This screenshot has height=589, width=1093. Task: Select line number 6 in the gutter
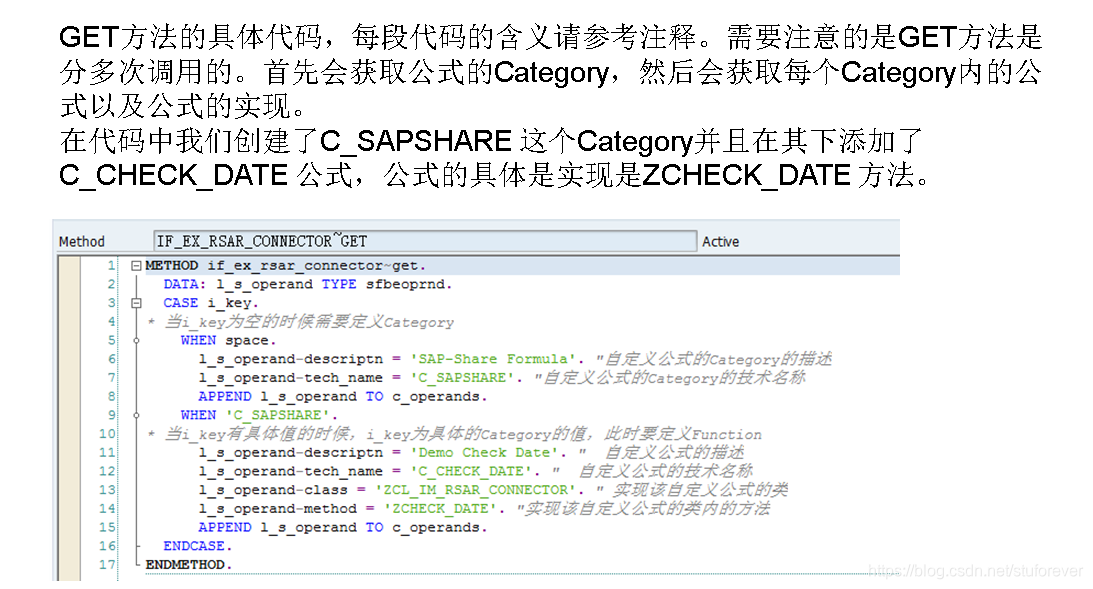pos(111,358)
